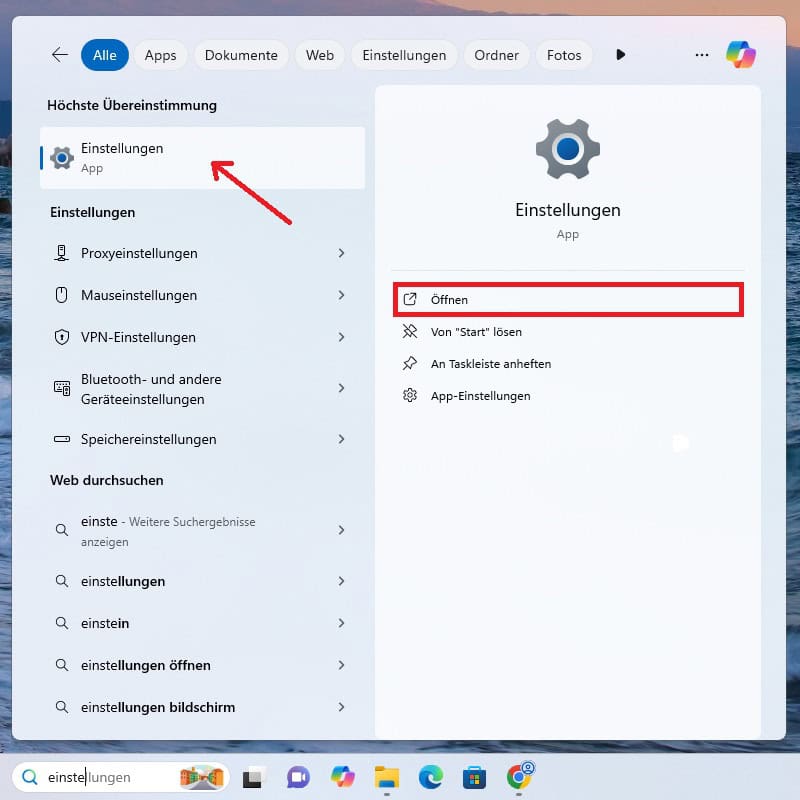The image size is (800, 800).
Task: Launch Google Chrome from the taskbar
Action: pos(519,777)
